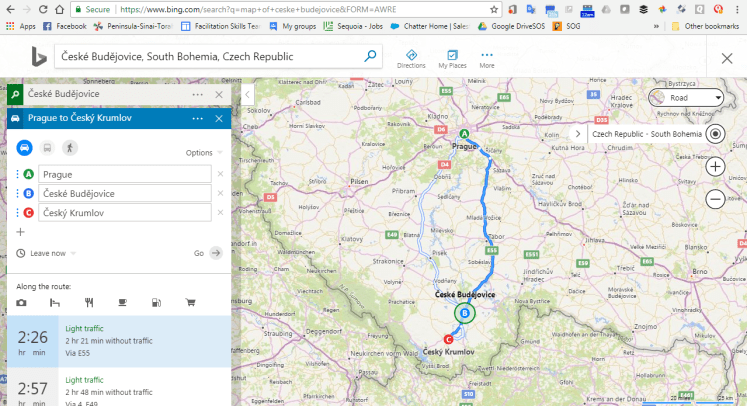Find restaurants along the route
The image size is (747, 406).
(x=89, y=302)
